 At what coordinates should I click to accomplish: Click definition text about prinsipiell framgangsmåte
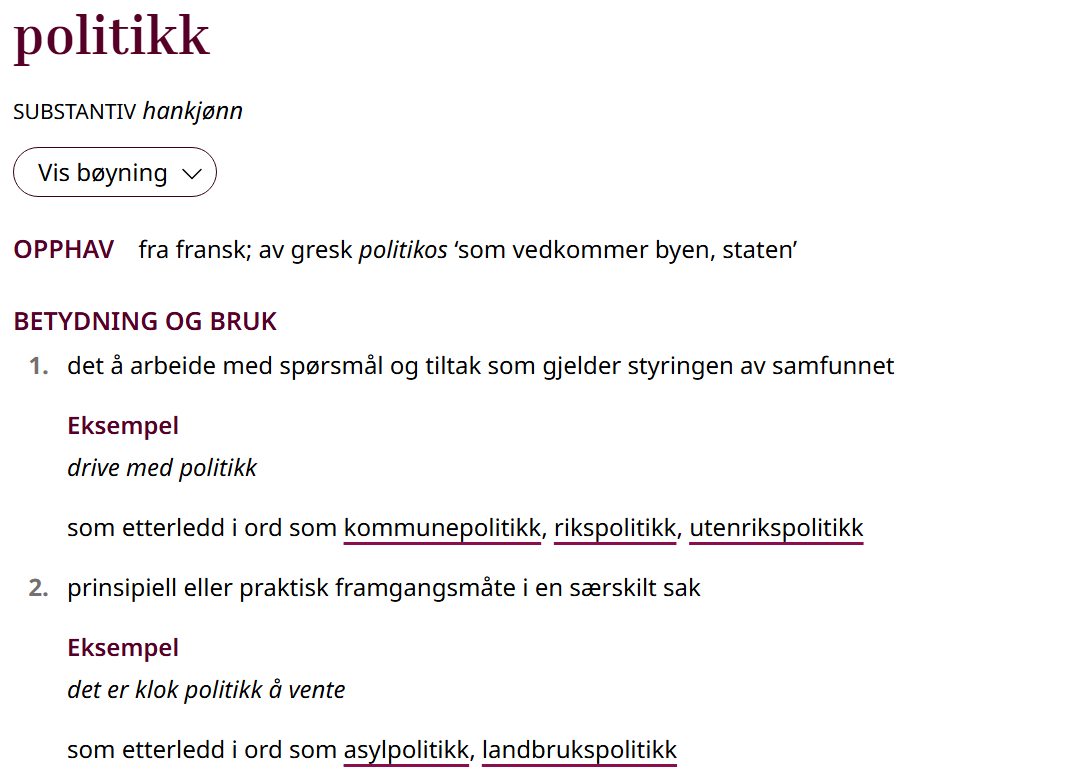[x=383, y=588]
